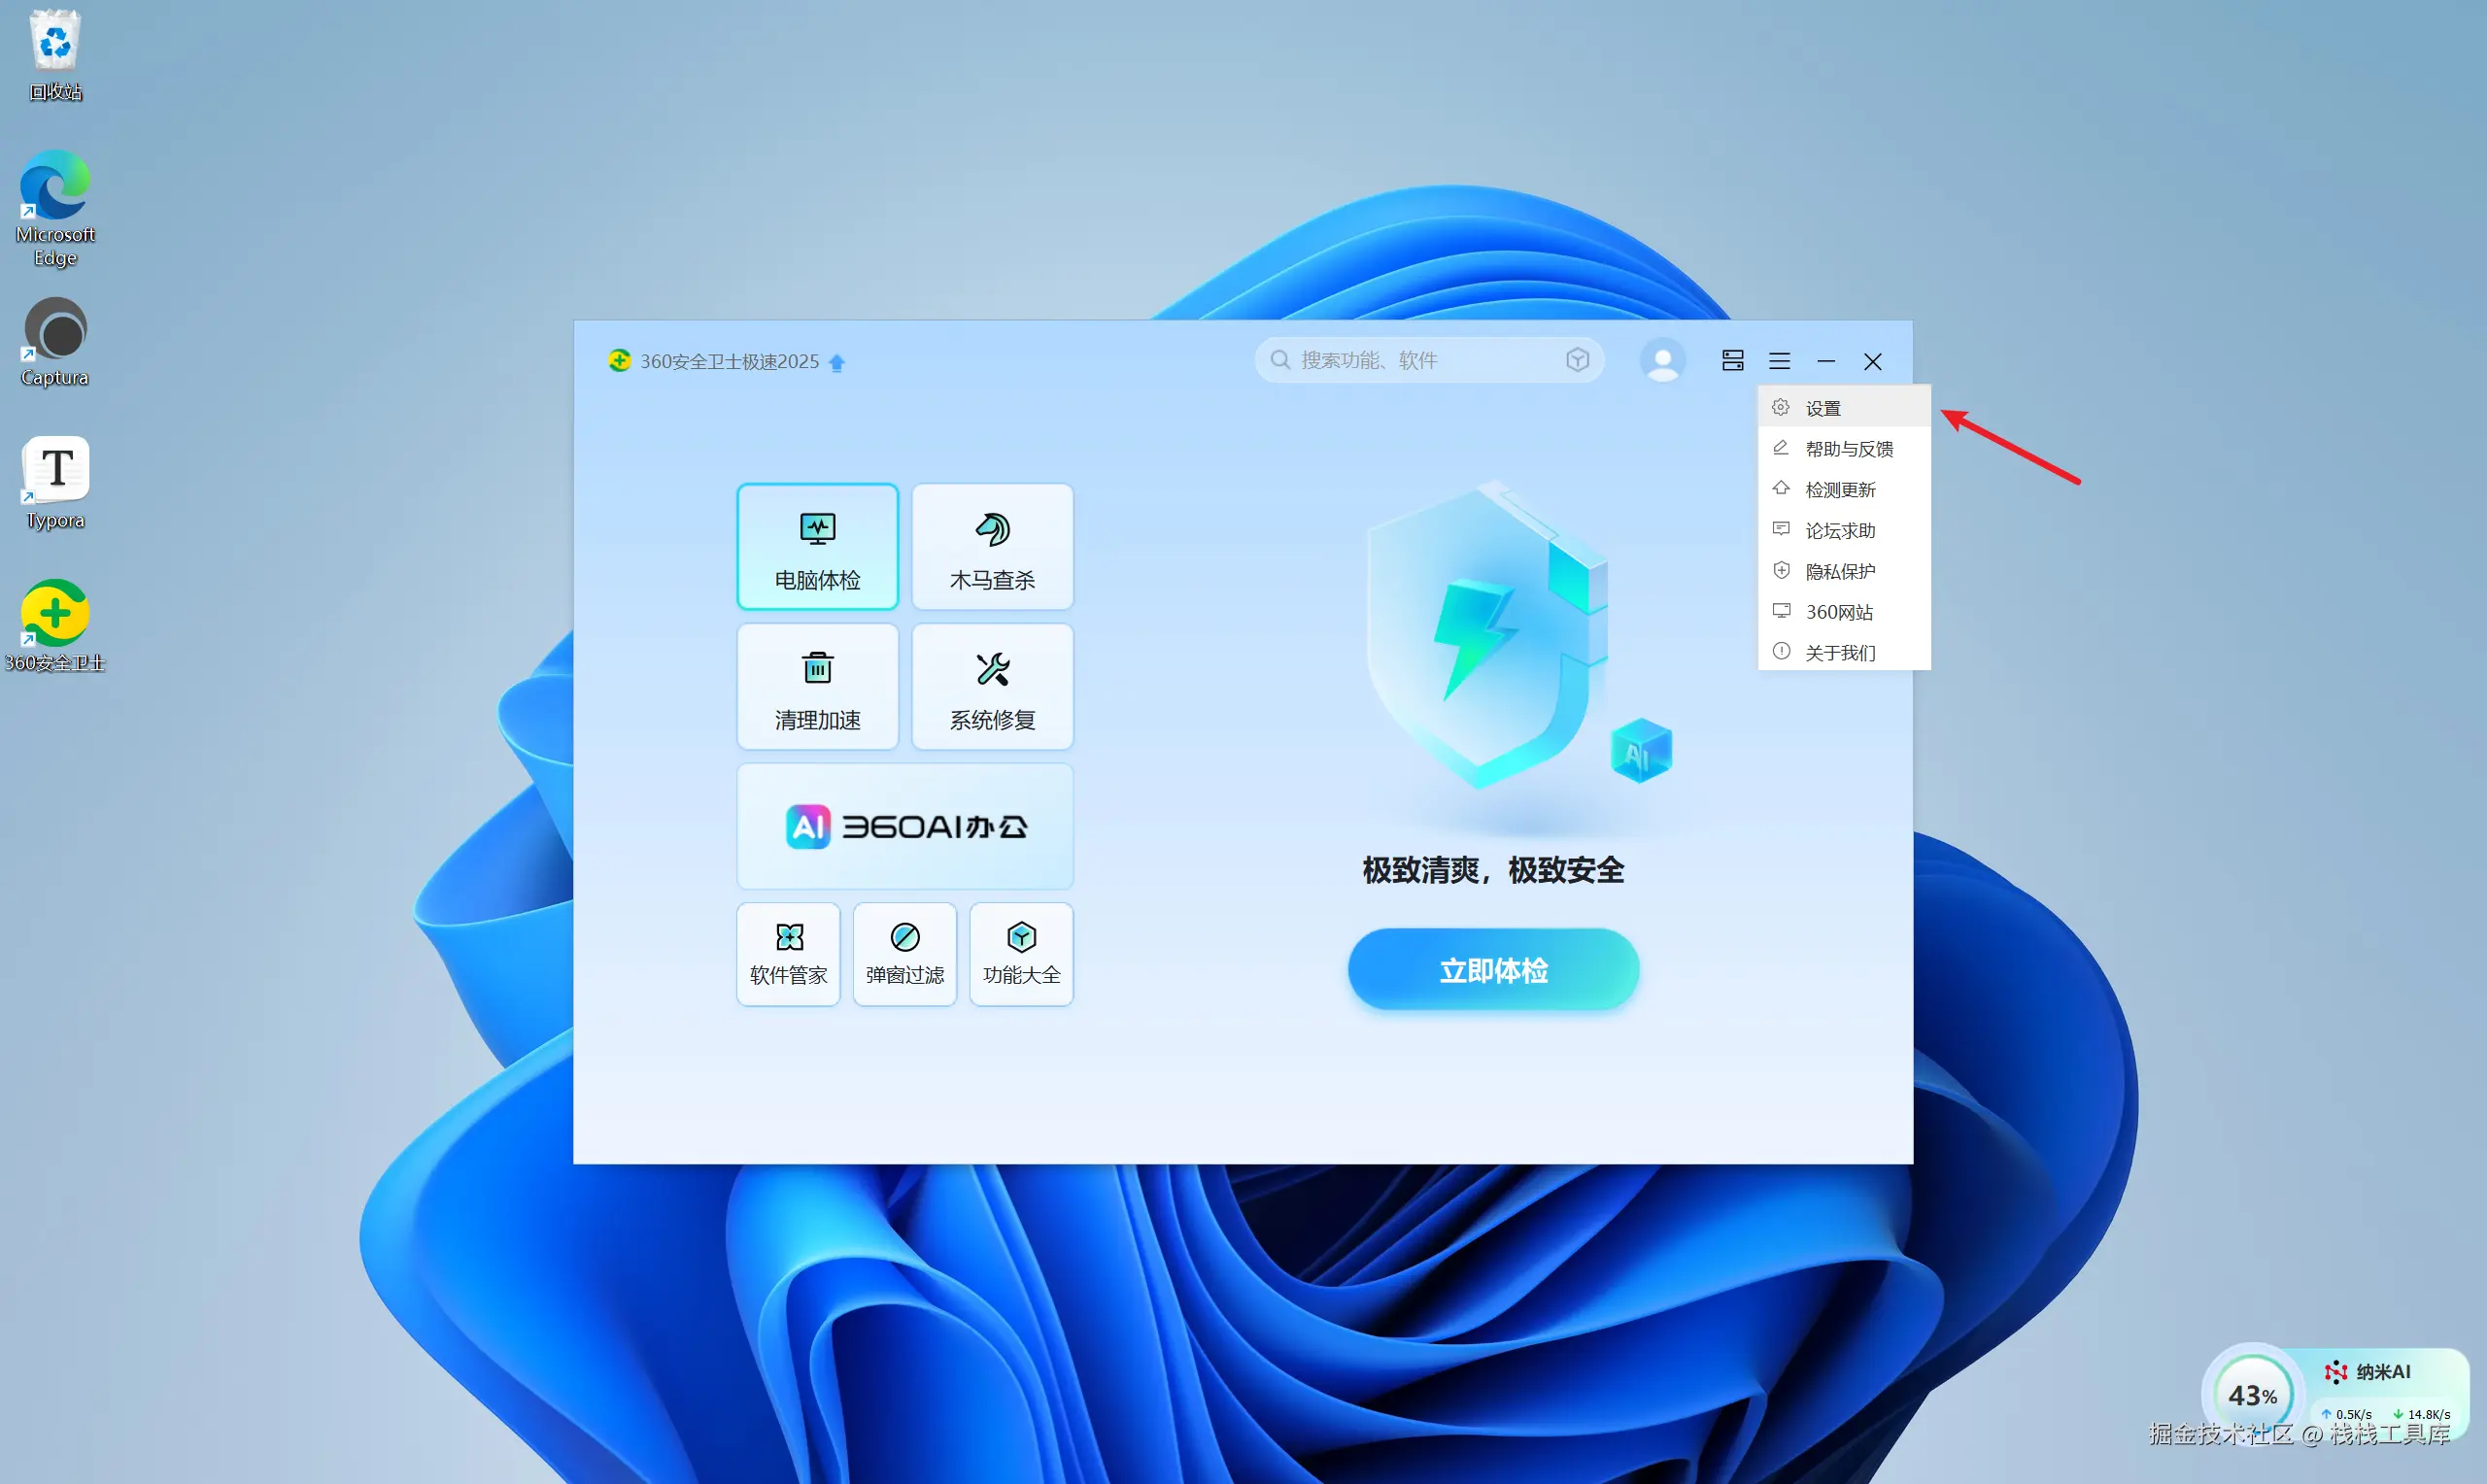The height and width of the screenshot is (1484, 2487).
Task: Open 弹窗过滤 popup filter
Action: [904, 954]
